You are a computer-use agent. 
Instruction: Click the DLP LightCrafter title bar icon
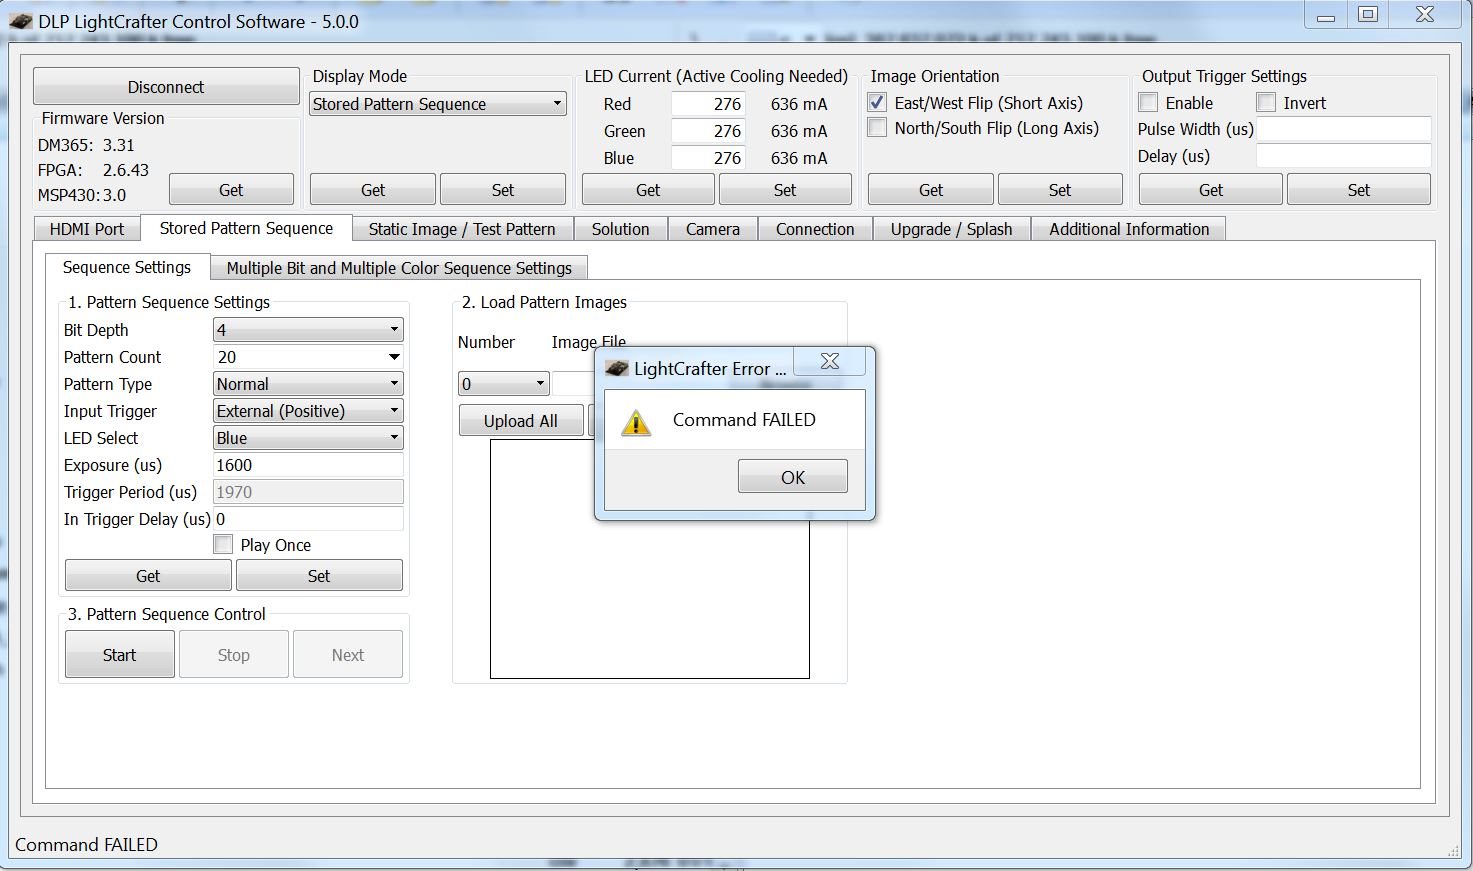point(21,21)
